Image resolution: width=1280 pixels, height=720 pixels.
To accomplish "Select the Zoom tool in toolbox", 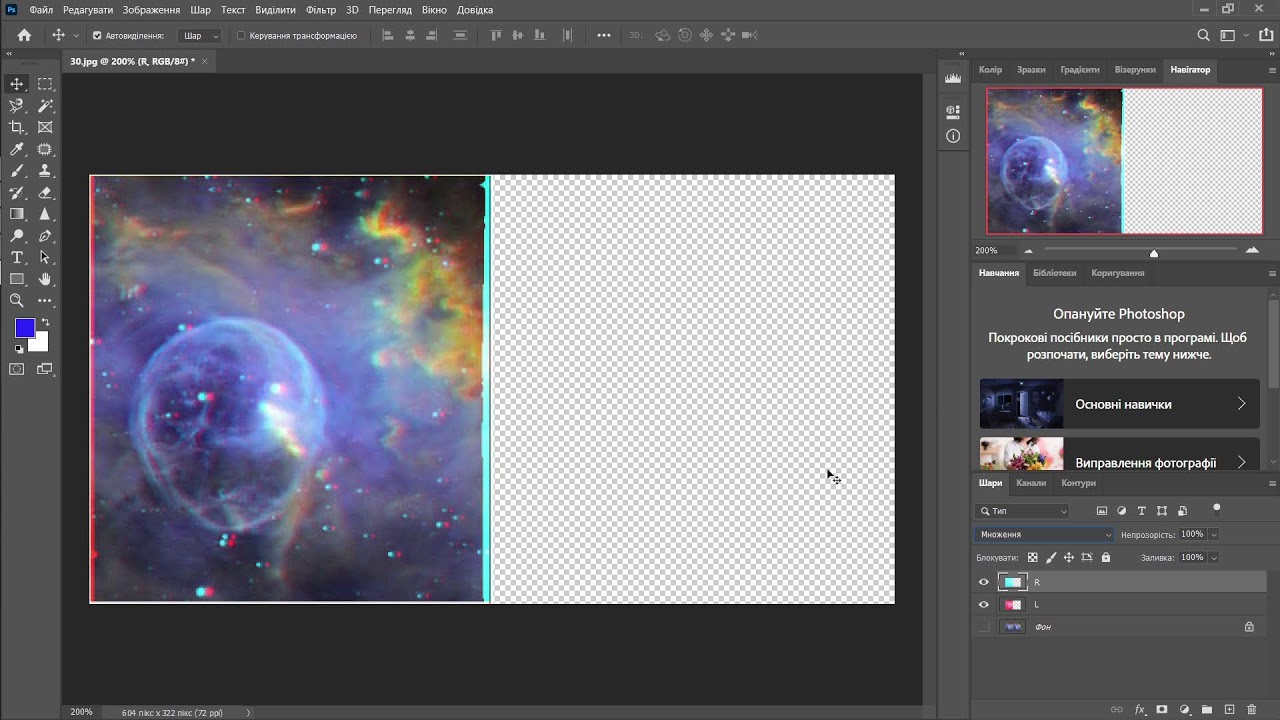I will tap(17, 300).
